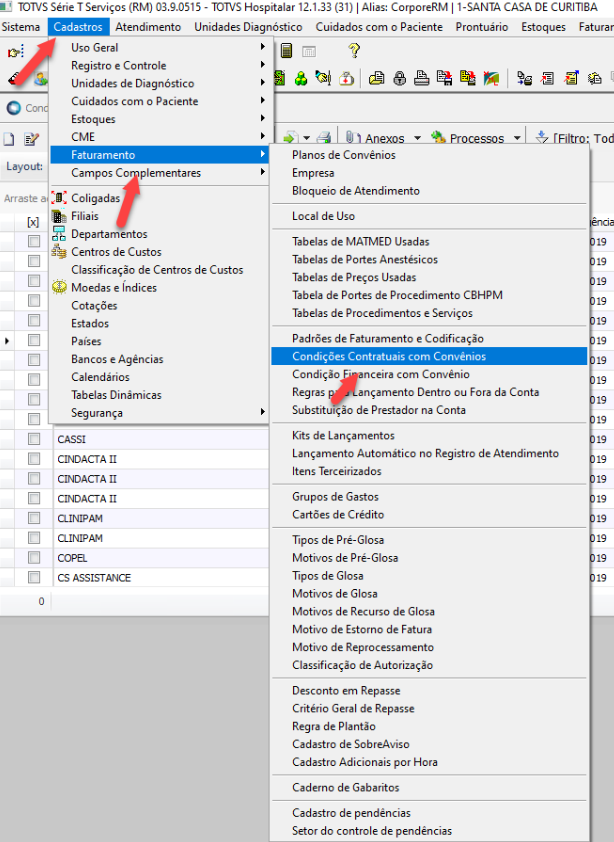Select Cartões de Crédito
This screenshot has height=842, width=614.
429,514
